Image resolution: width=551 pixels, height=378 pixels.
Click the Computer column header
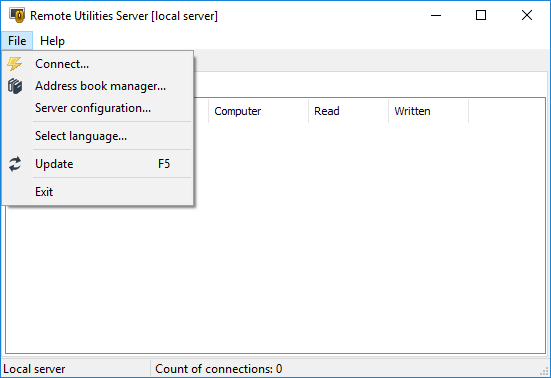pos(258,111)
